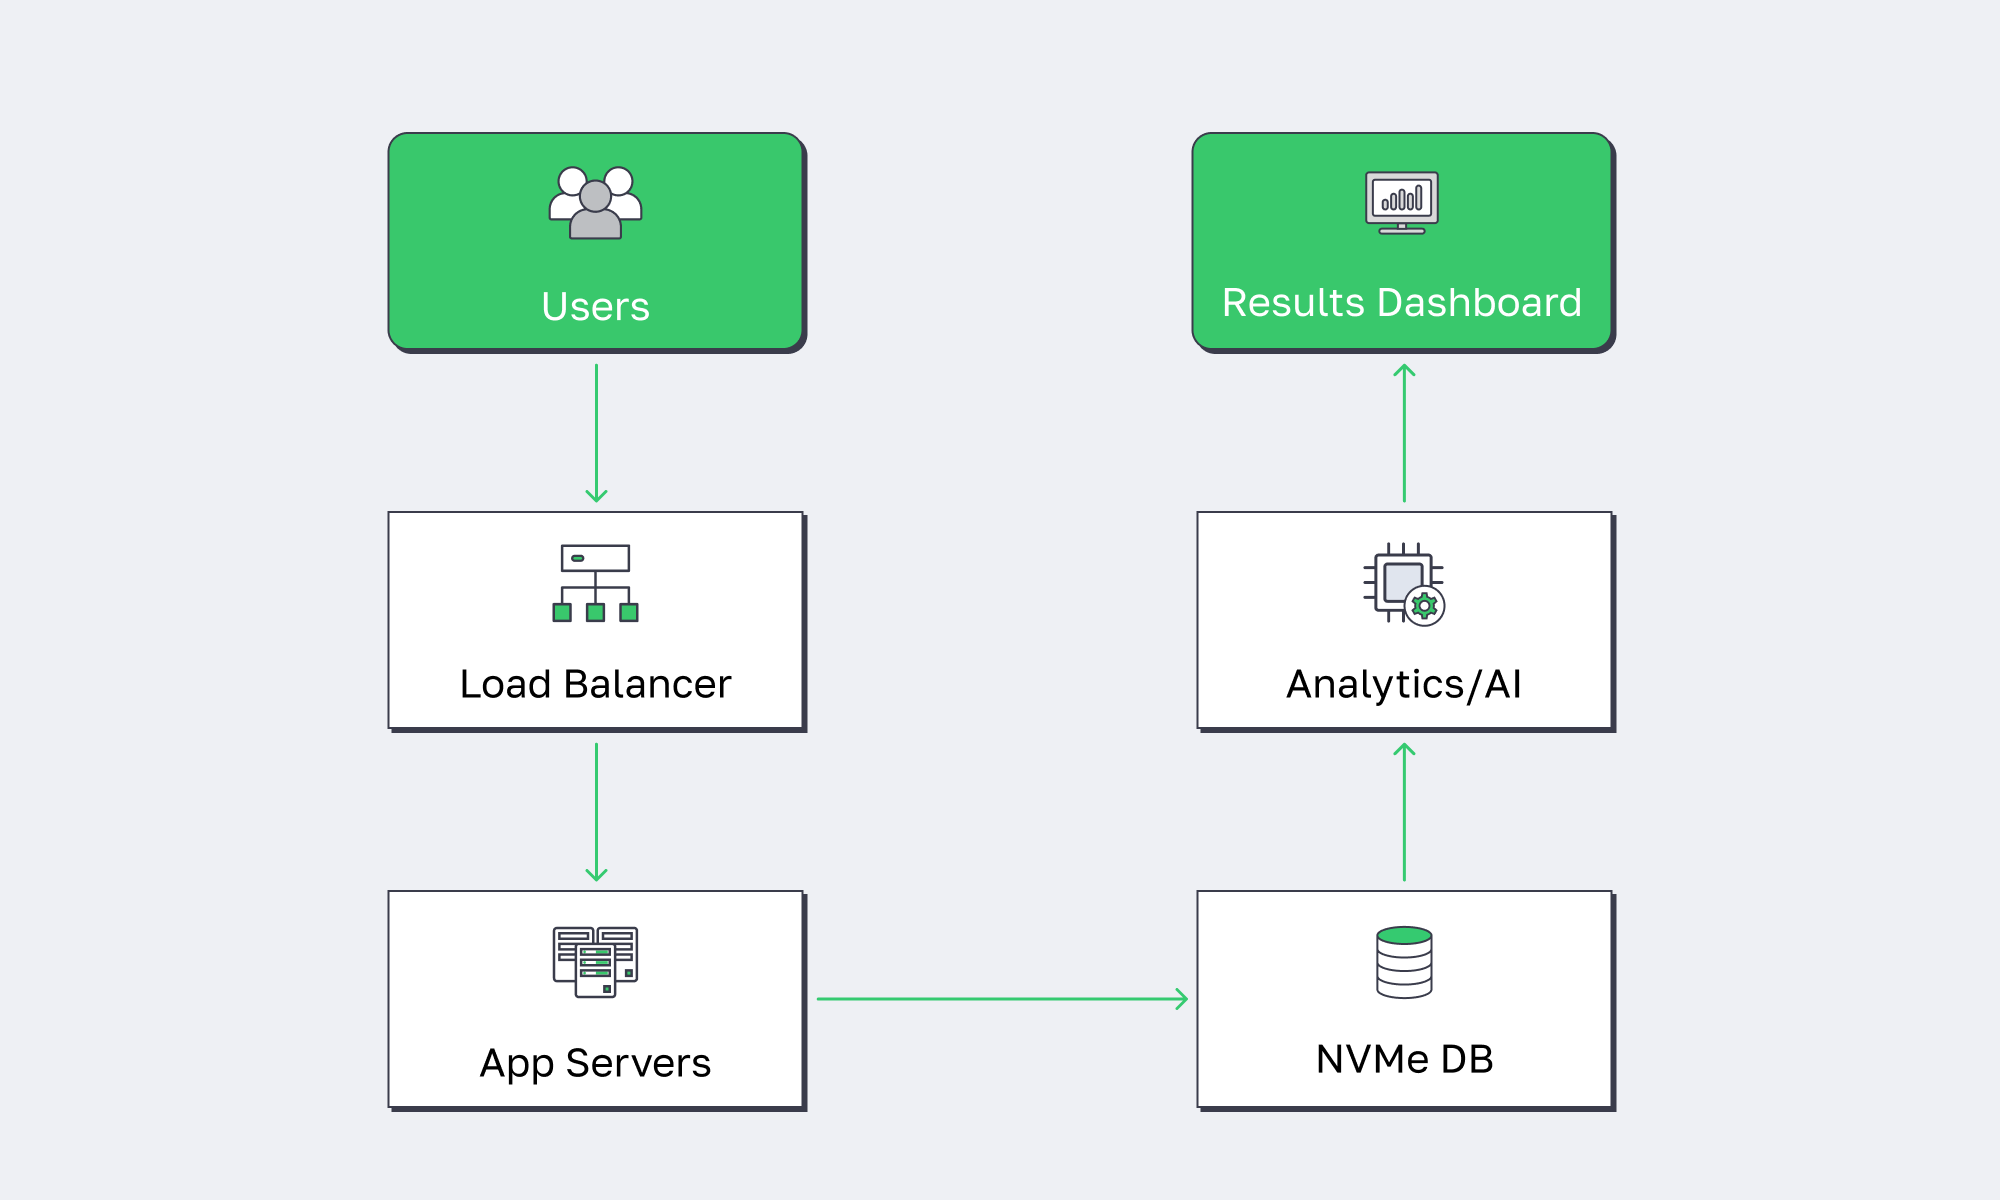Select the Analytics/AI box
This screenshot has width=2000, height=1200.
pyautogui.click(x=1403, y=620)
